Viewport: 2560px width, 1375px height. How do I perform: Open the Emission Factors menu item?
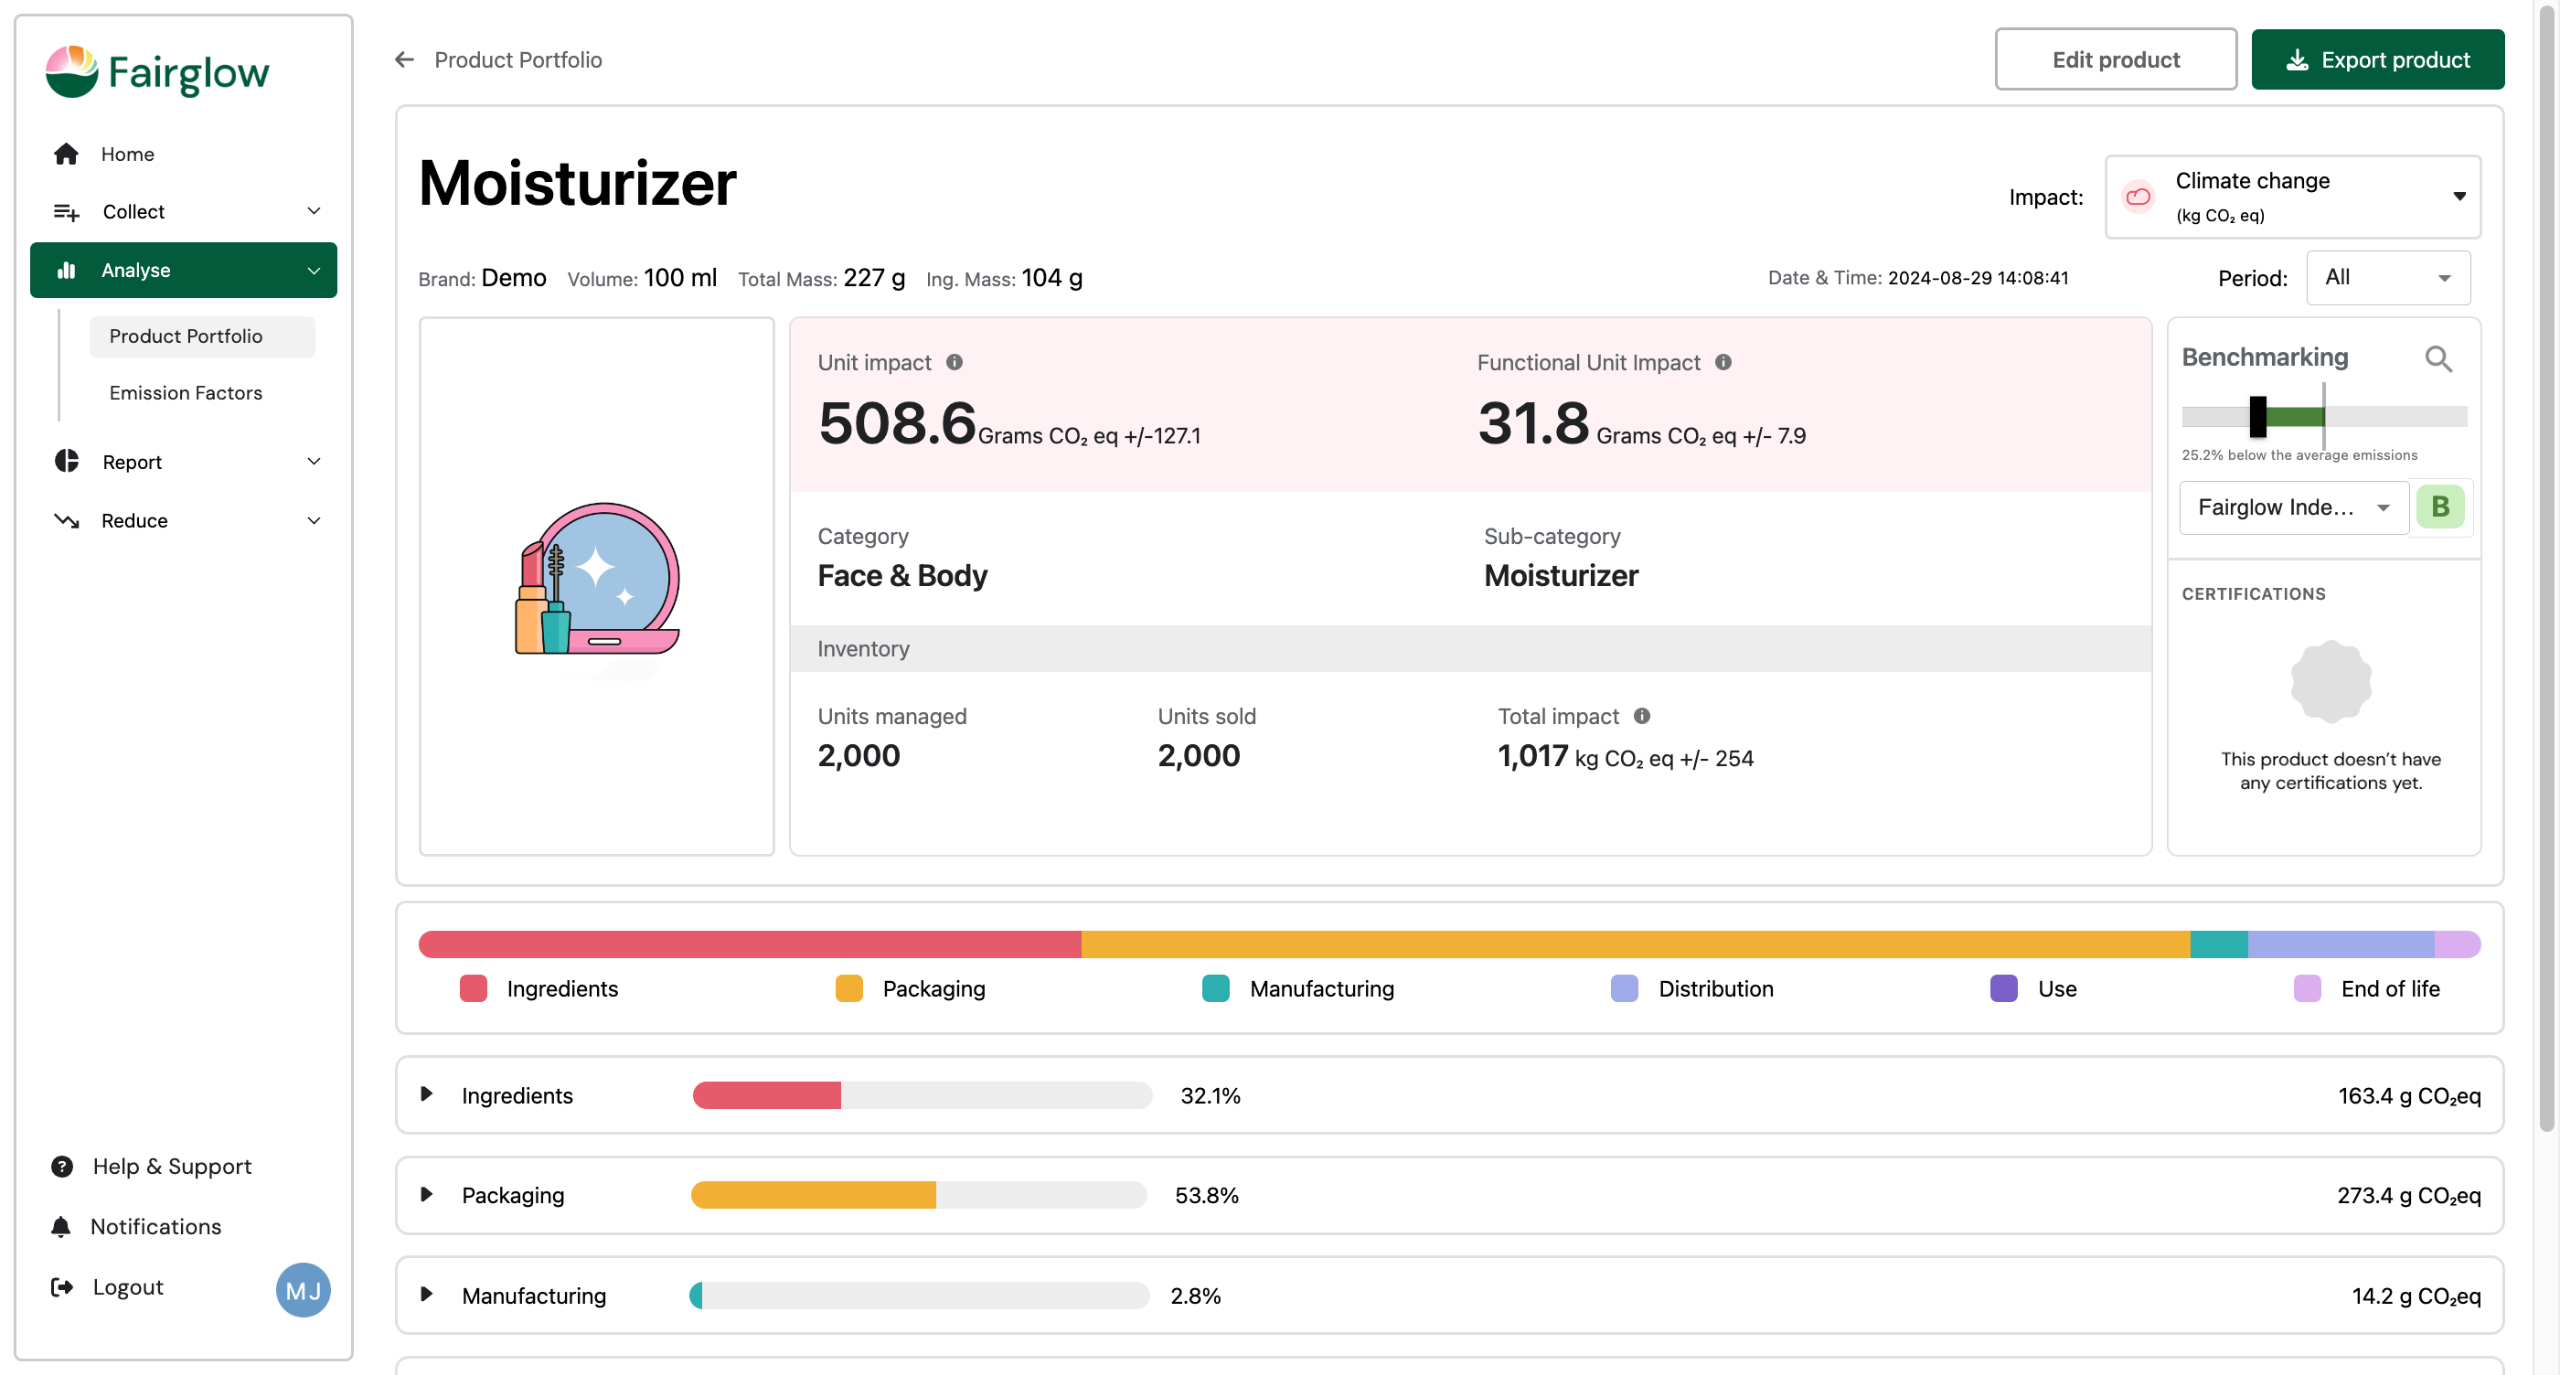click(x=186, y=393)
